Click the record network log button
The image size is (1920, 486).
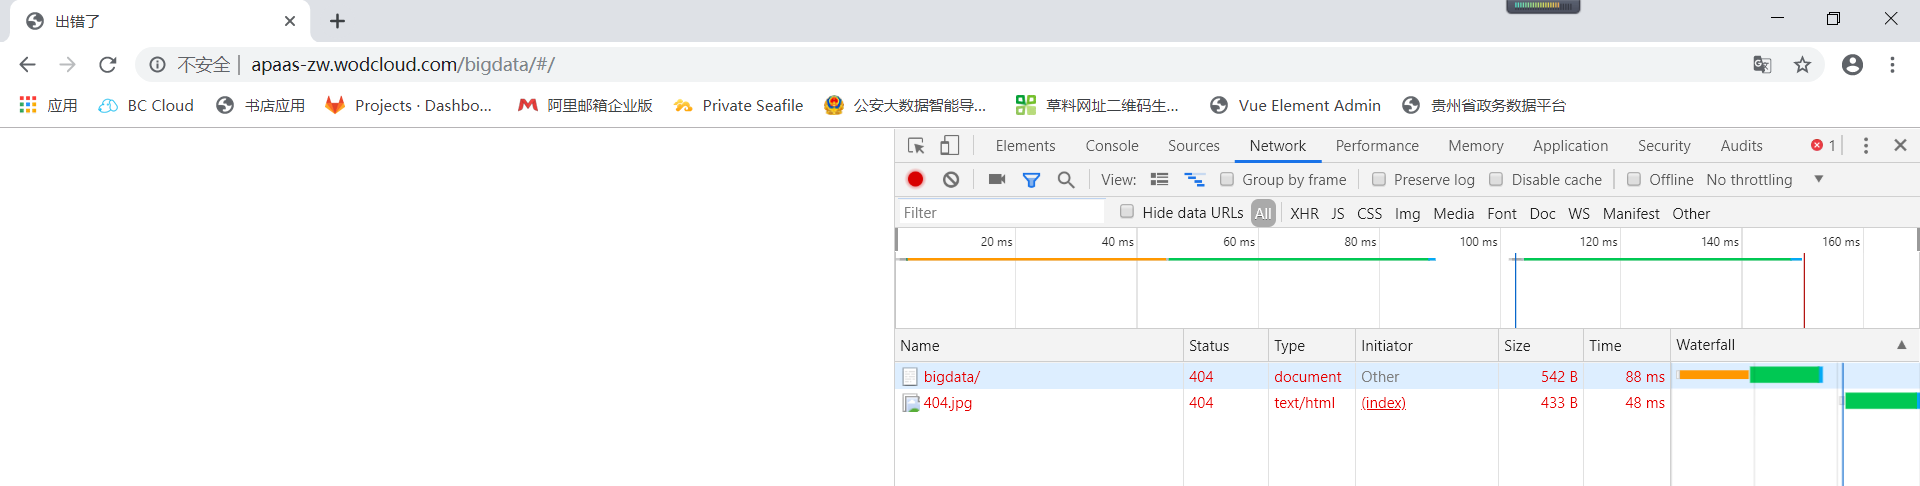click(915, 179)
